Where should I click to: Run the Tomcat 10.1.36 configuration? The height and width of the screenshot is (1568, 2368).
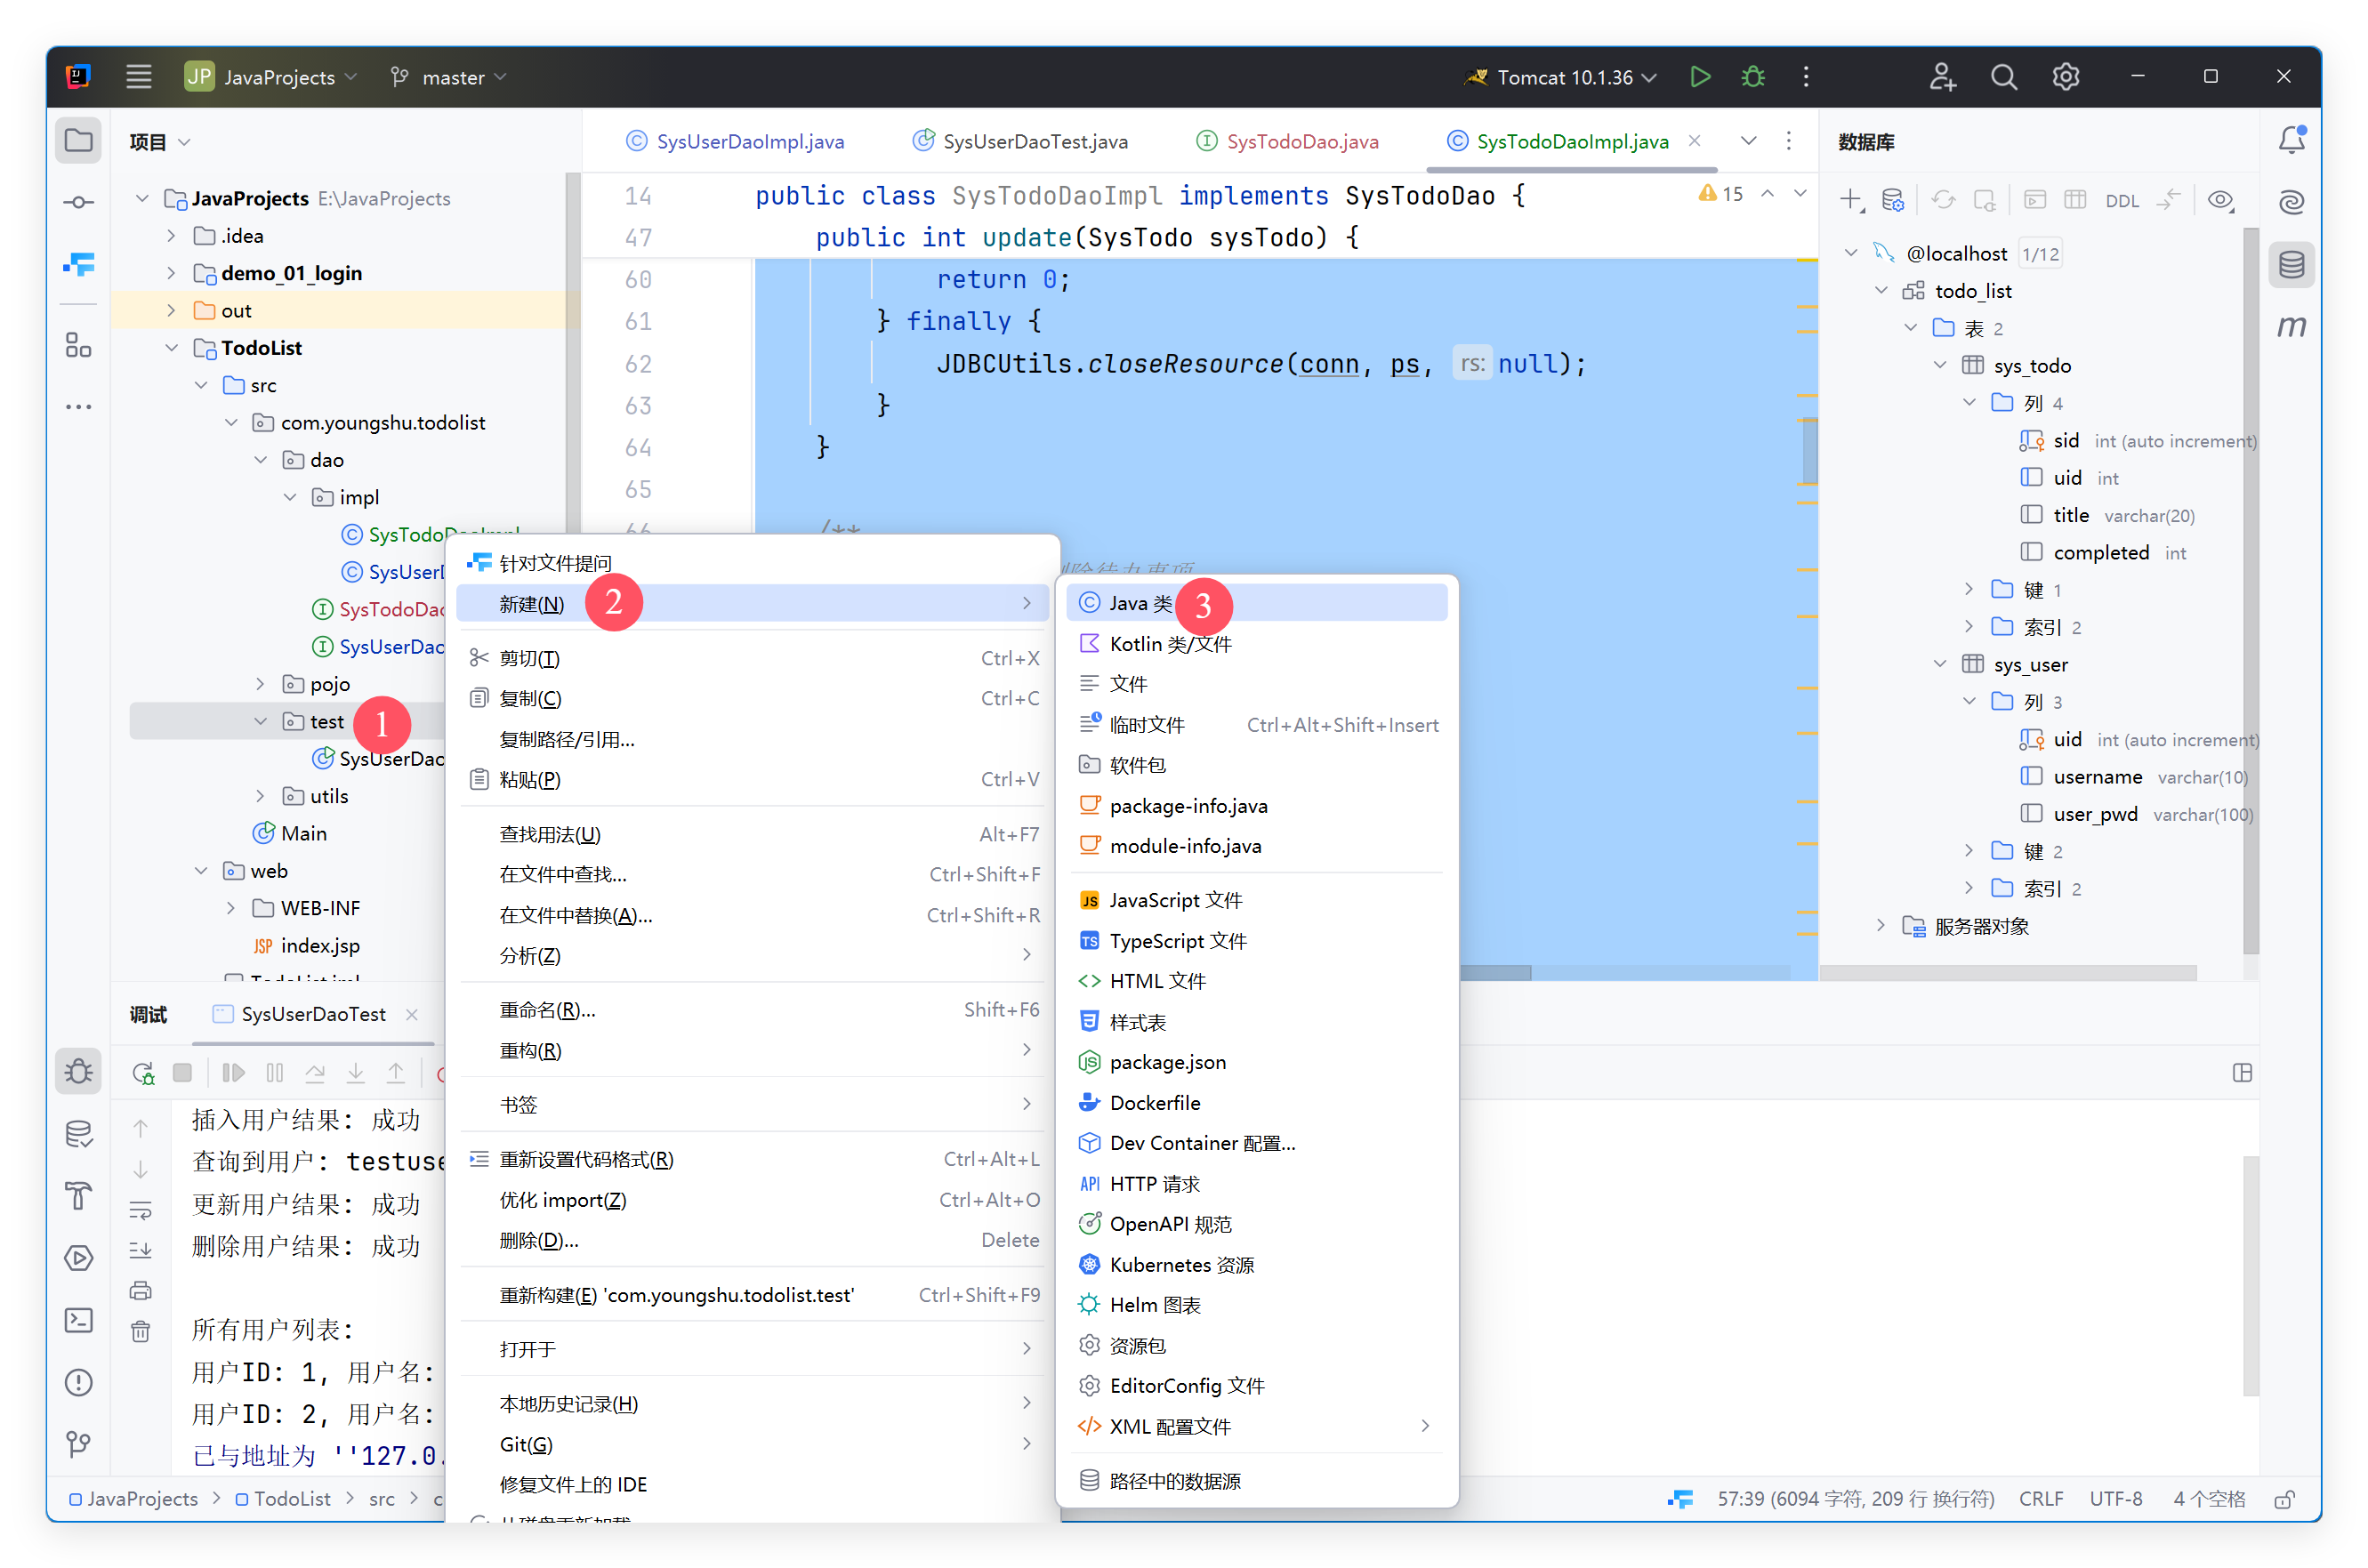pyautogui.click(x=1699, y=77)
